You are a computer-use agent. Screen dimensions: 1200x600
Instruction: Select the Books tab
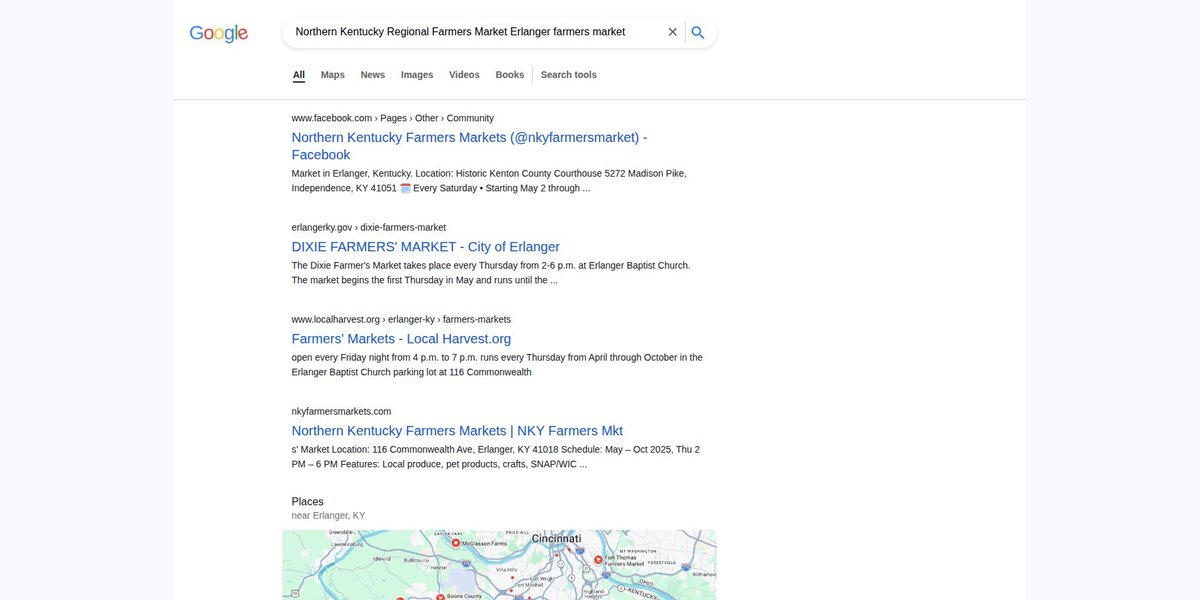510,75
